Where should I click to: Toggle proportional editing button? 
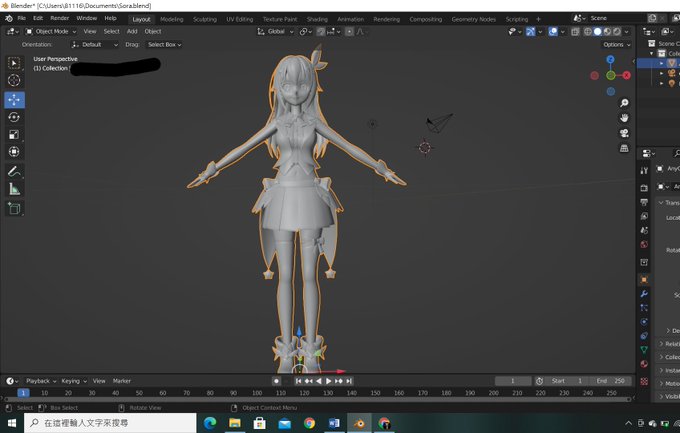(x=349, y=32)
